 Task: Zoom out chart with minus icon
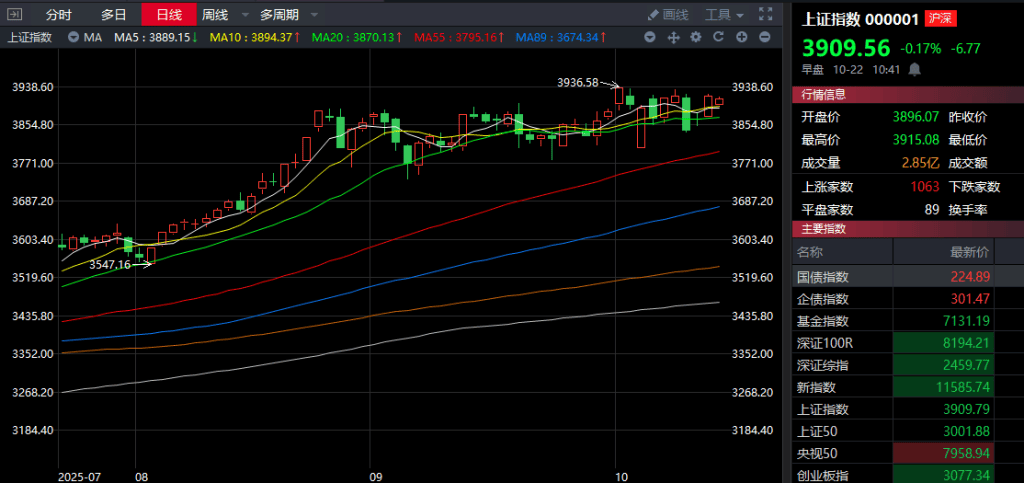[764, 37]
